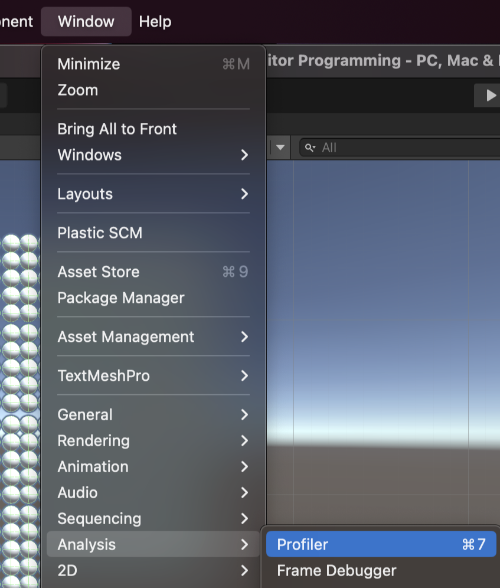This screenshot has width=500, height=588.
Task: Expand the Layouts submenu
Action: coord(153,194)
